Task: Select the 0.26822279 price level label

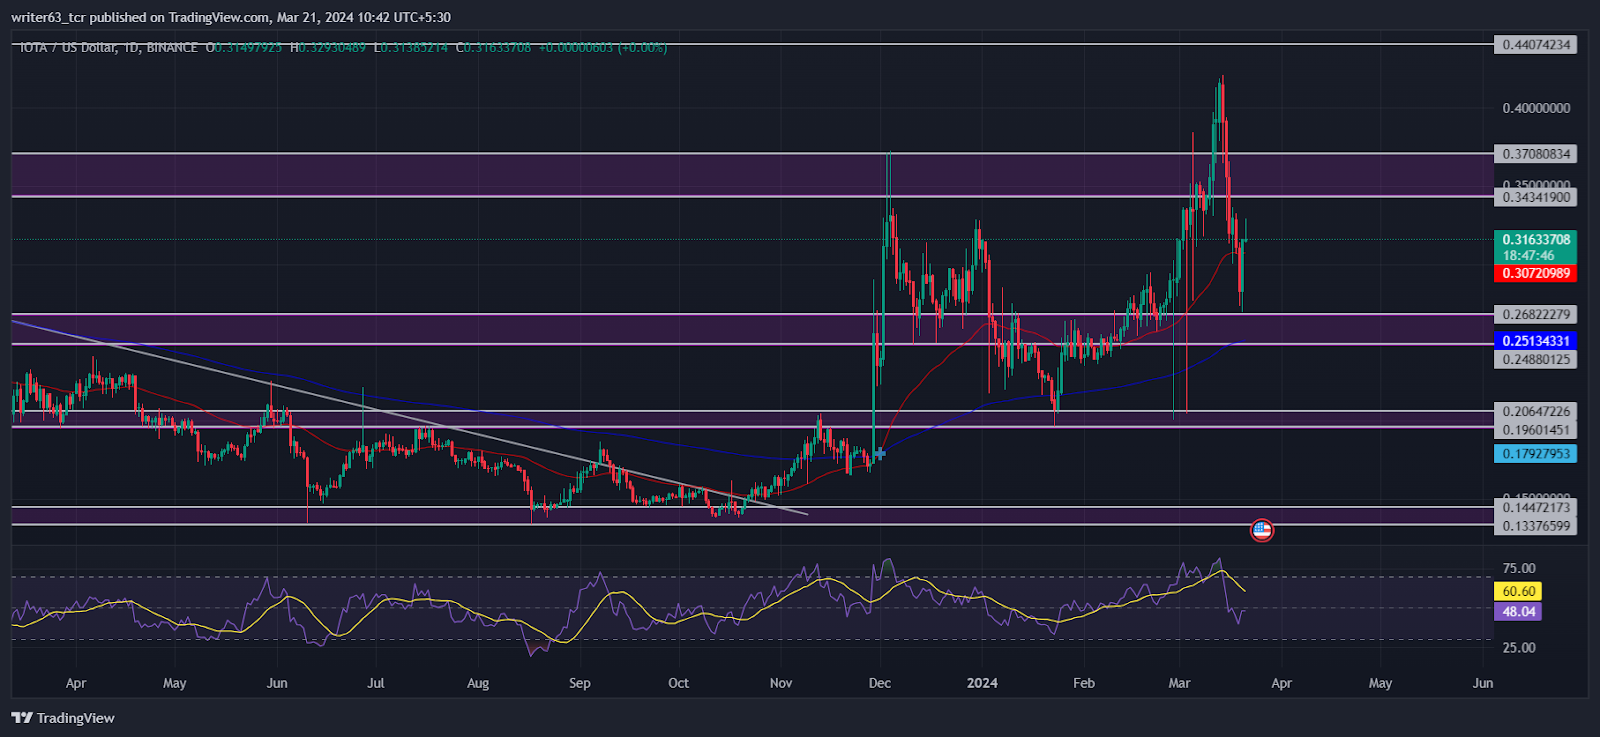Action: [1536, 314]
